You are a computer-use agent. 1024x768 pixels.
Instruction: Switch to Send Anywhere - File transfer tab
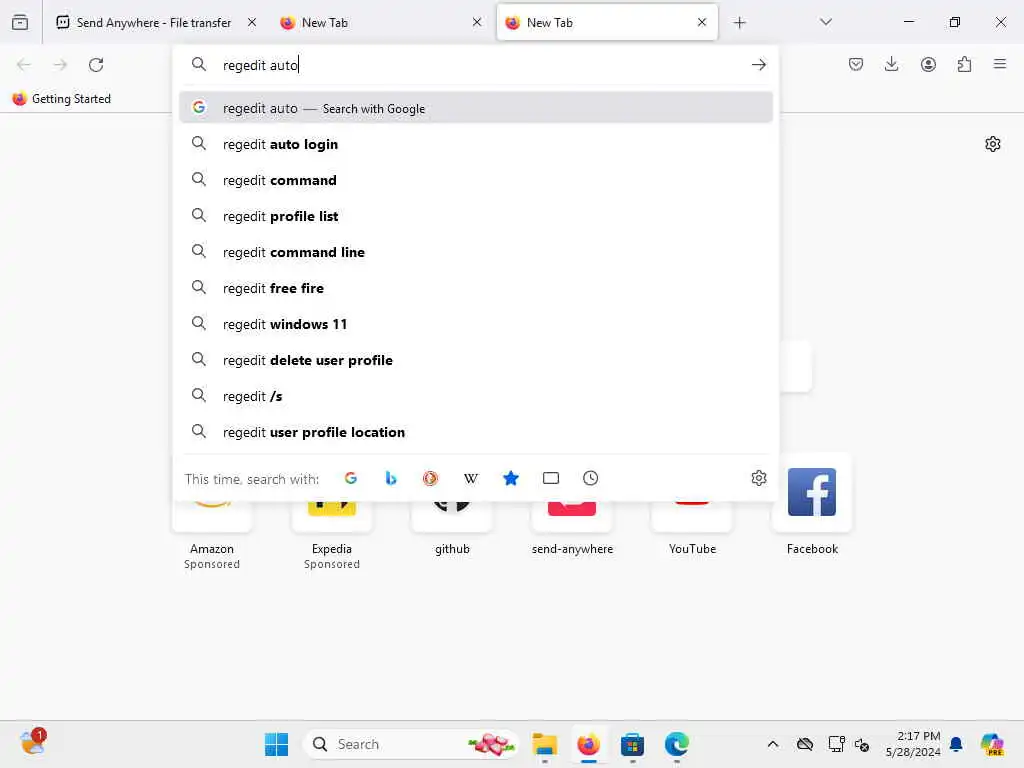pyautogui.click(x=154, y=23)
